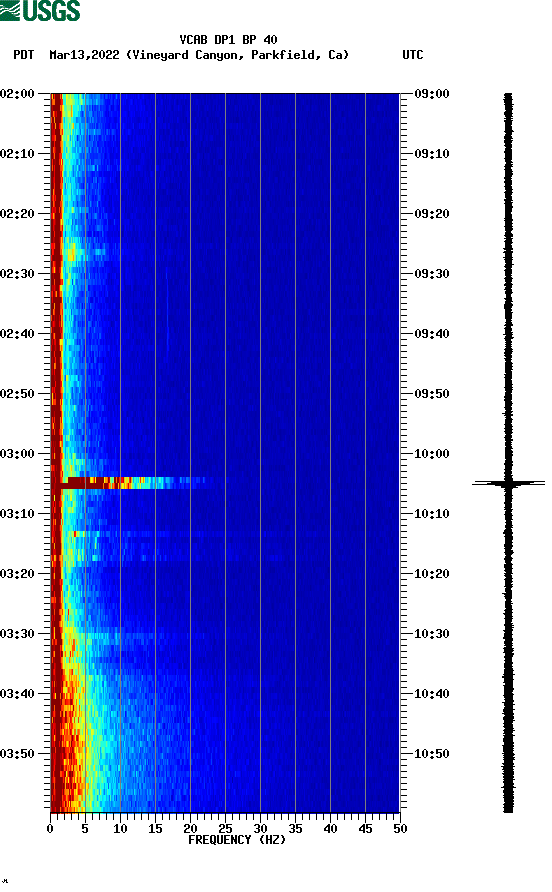The height and width of the screenshot is (892, 552).
Task: Click the 35 Hz frequency tick label
Action: click(x=295, y=829)
